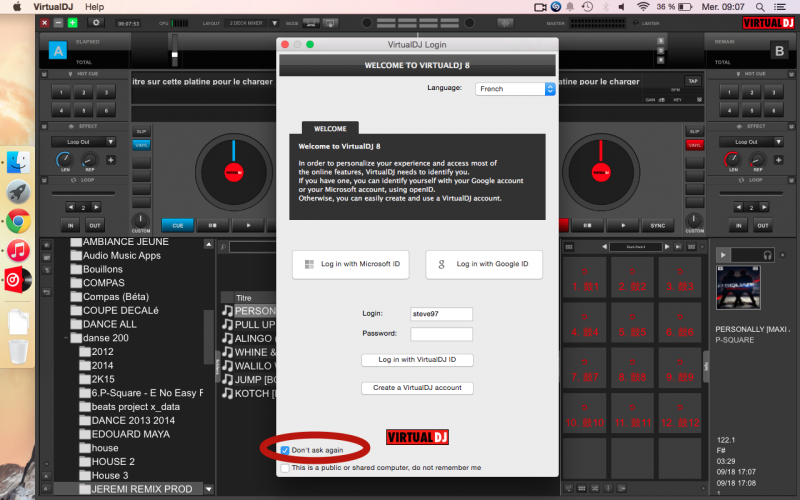Adjust the LEN knob on deck A

[64, 160]
